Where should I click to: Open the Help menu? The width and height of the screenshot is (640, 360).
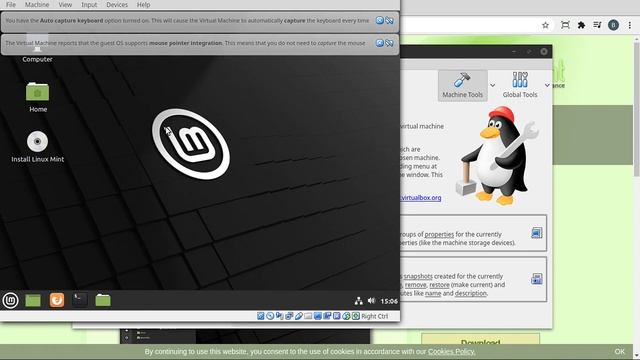(x=143, y=5)
